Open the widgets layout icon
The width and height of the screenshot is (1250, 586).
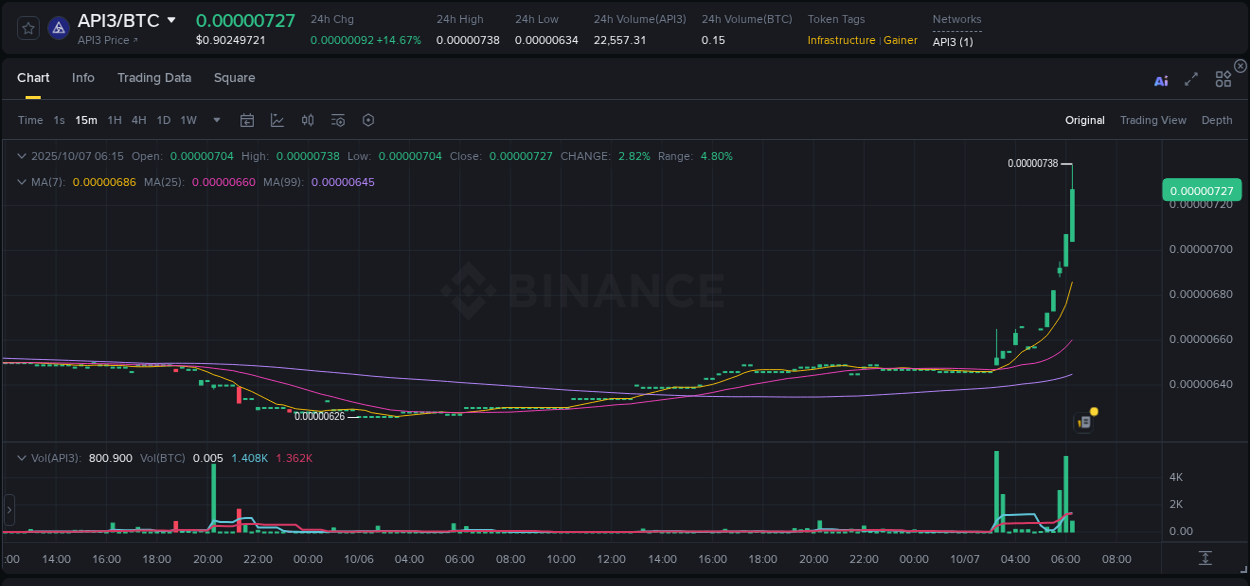coord(1222,78)
